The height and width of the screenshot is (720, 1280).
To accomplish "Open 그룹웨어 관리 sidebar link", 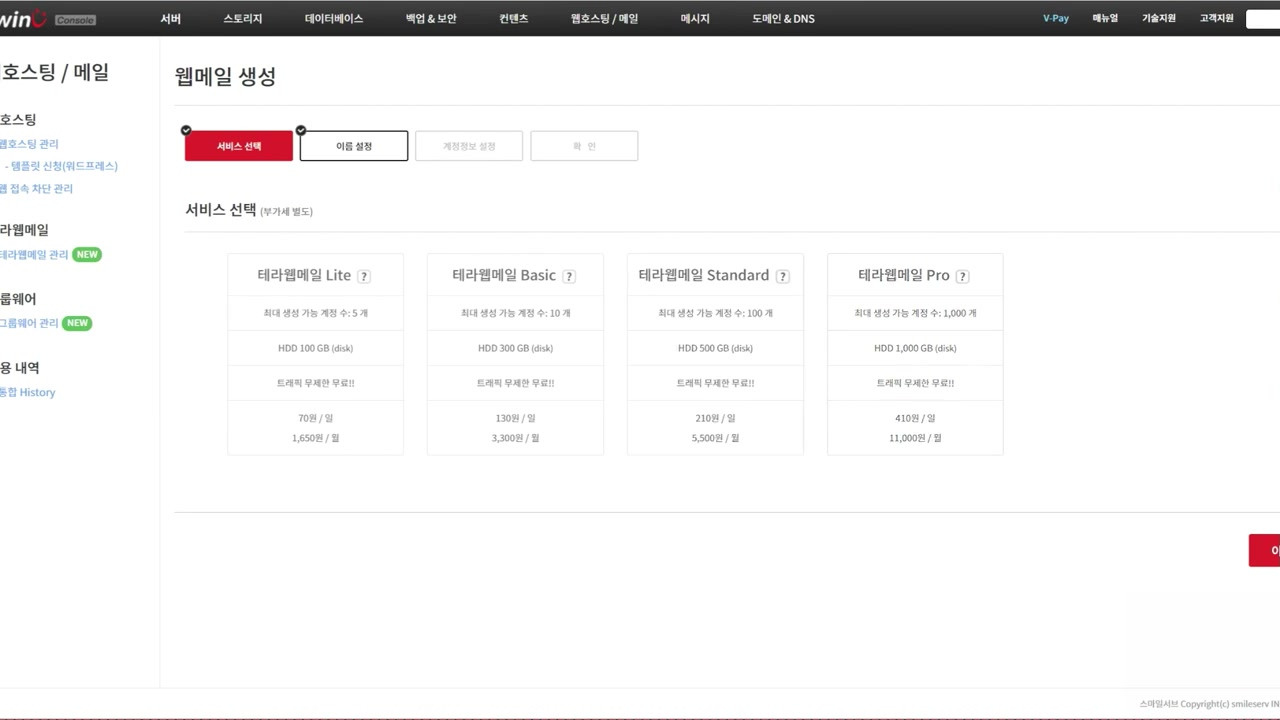I will pos(29,324).
